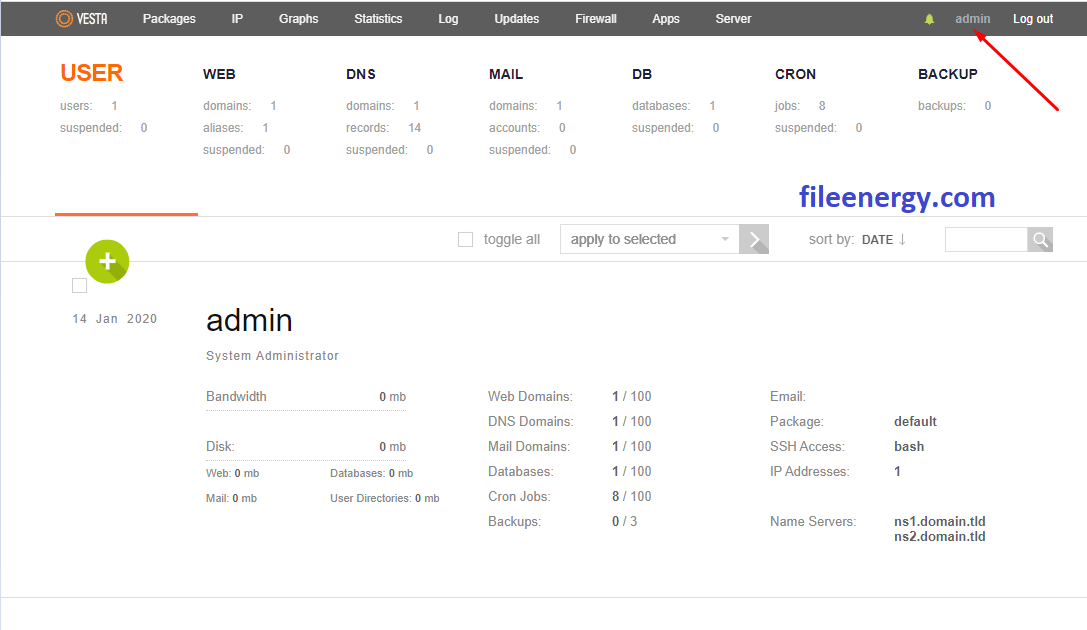1087x630 pixels.
Task: Open the IP menu
Action: click(237, 19)
